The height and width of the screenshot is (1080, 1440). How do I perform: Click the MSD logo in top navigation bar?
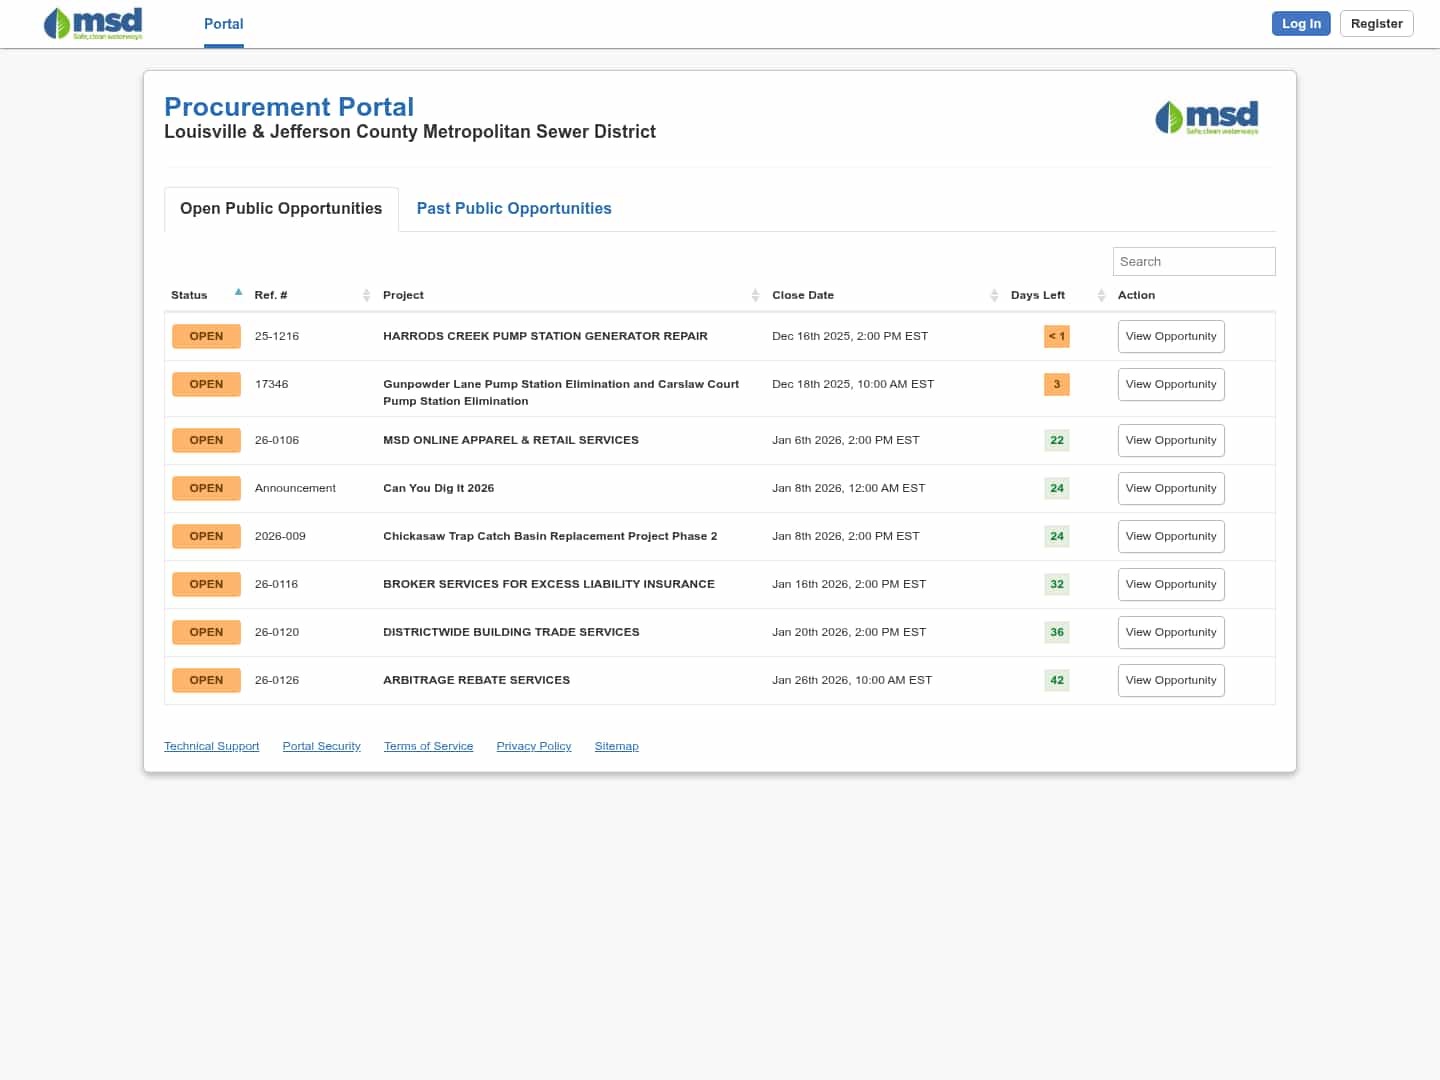(93, 23)
